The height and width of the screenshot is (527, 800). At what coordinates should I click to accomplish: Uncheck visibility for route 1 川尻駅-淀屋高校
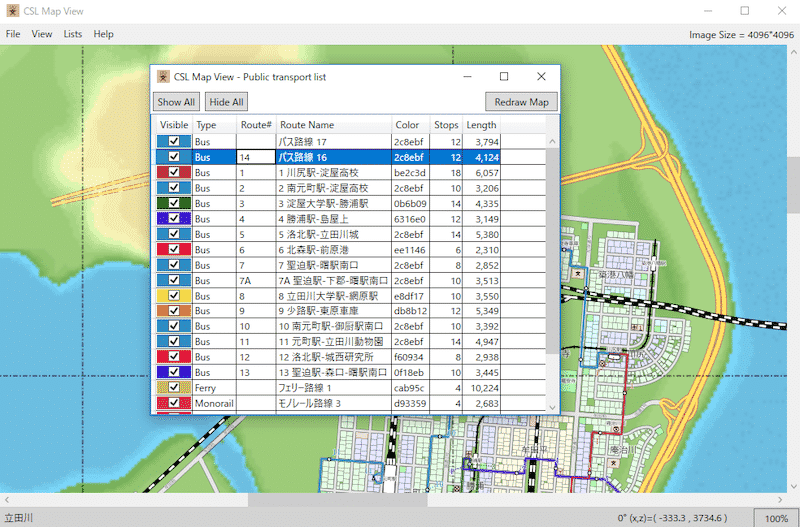pos(174,172)
